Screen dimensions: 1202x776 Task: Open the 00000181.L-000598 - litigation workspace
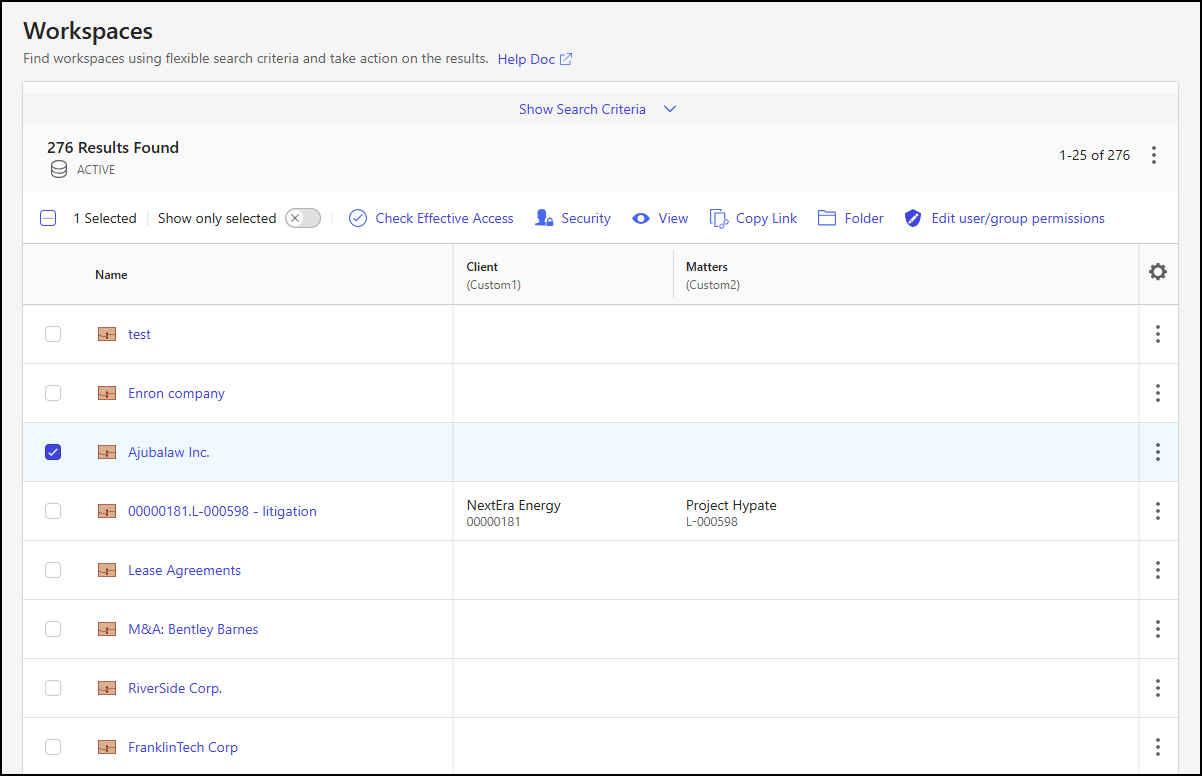pos(222,511)
